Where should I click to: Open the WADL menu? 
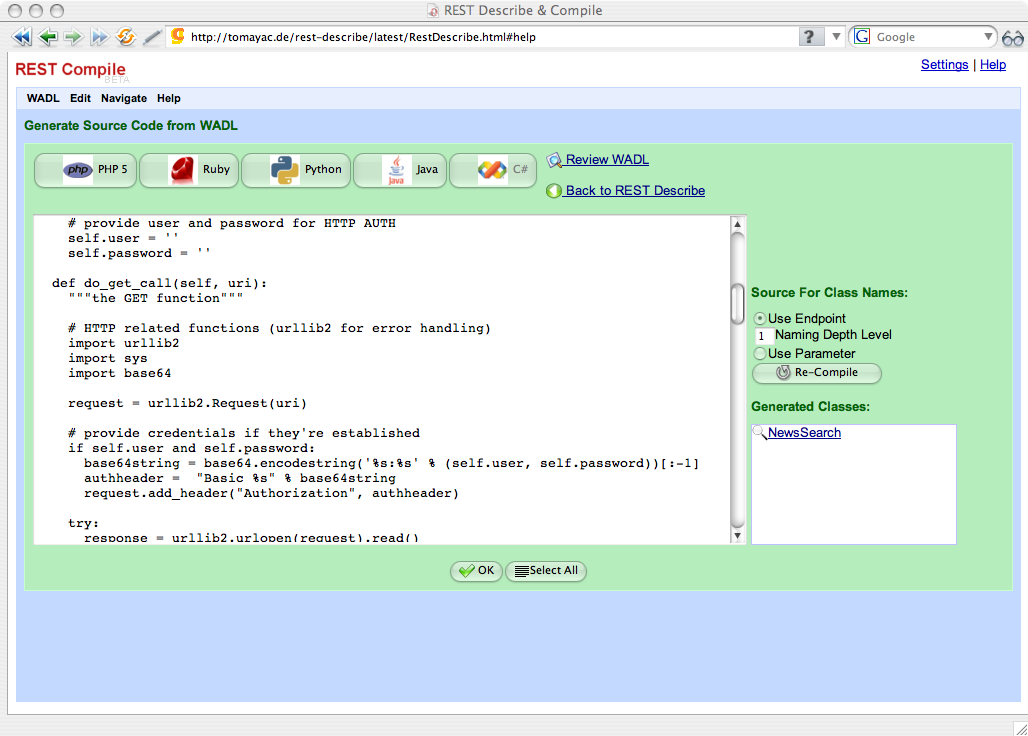43,98
